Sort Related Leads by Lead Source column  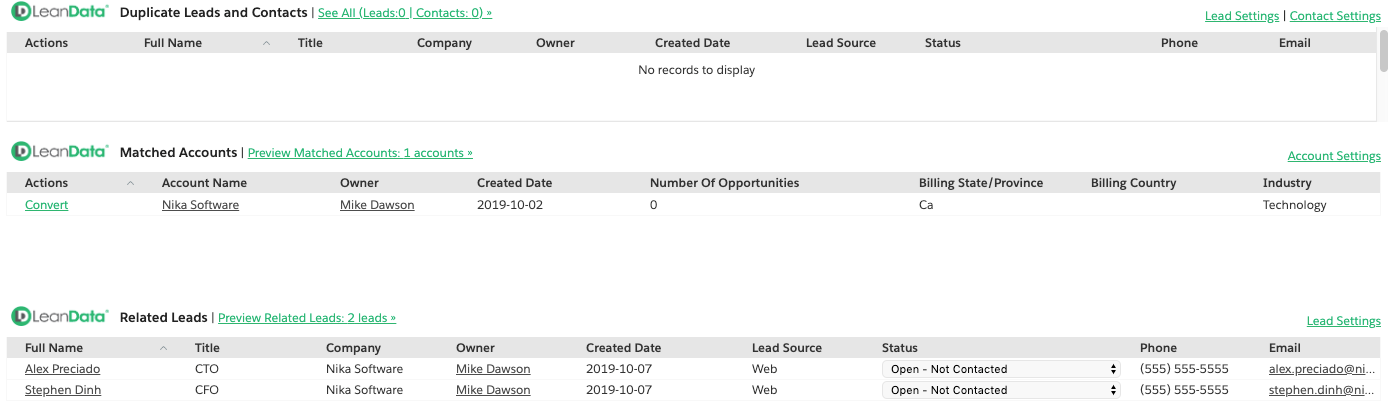point(787,348)
